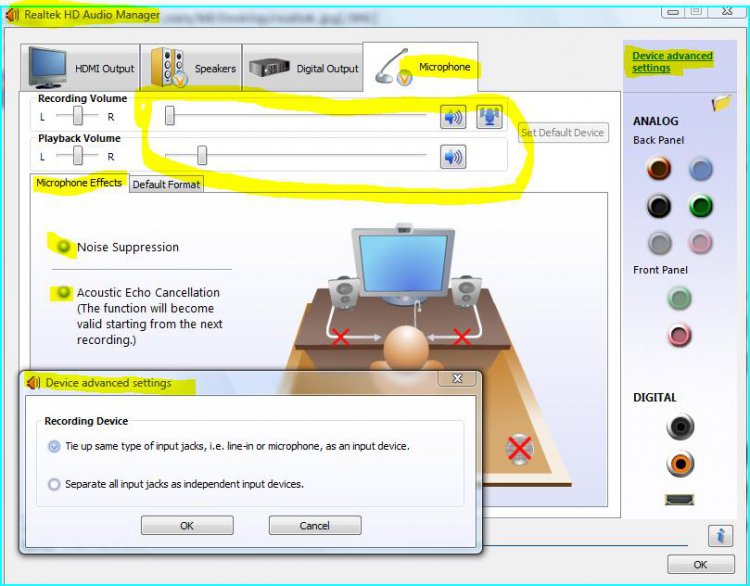The width and height of the screenshot is (750, 586).
Task: Click the red X speaker in room illustration
Action: click(519, 449)
